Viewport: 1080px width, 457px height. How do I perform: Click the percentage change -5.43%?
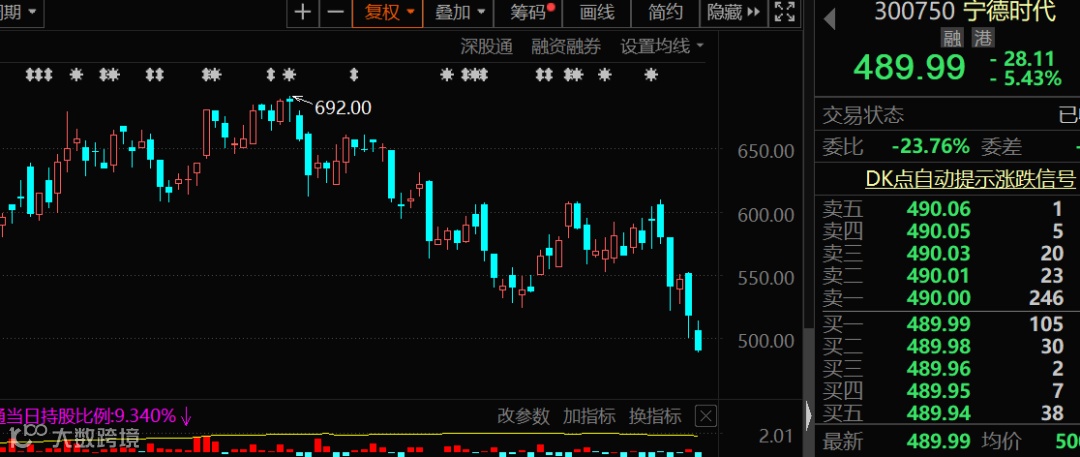point(1025,79)
